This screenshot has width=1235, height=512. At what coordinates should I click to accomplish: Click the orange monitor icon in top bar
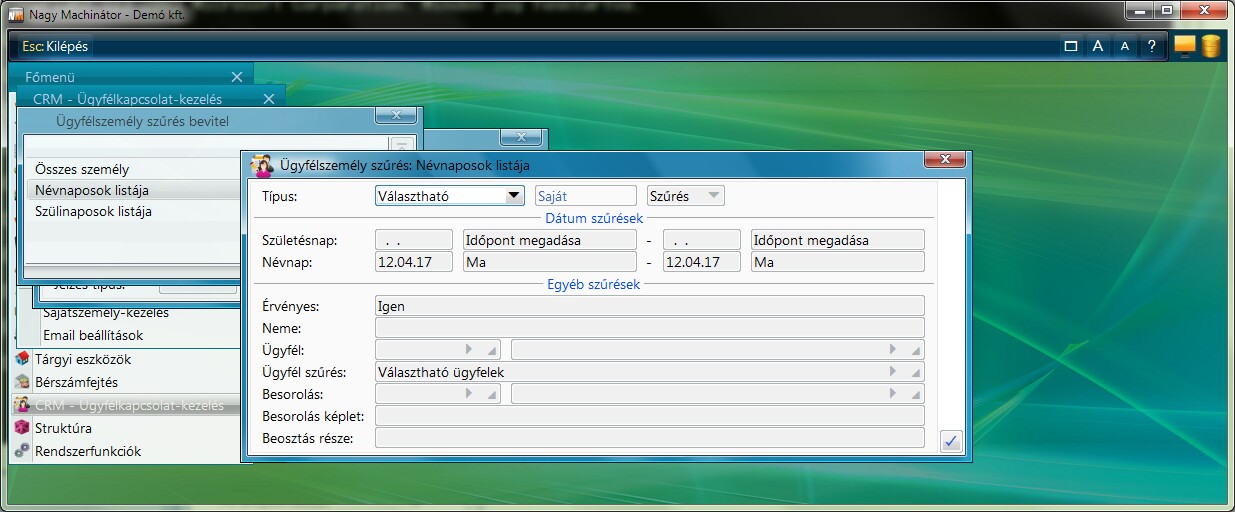click(x=1185, y=46)
